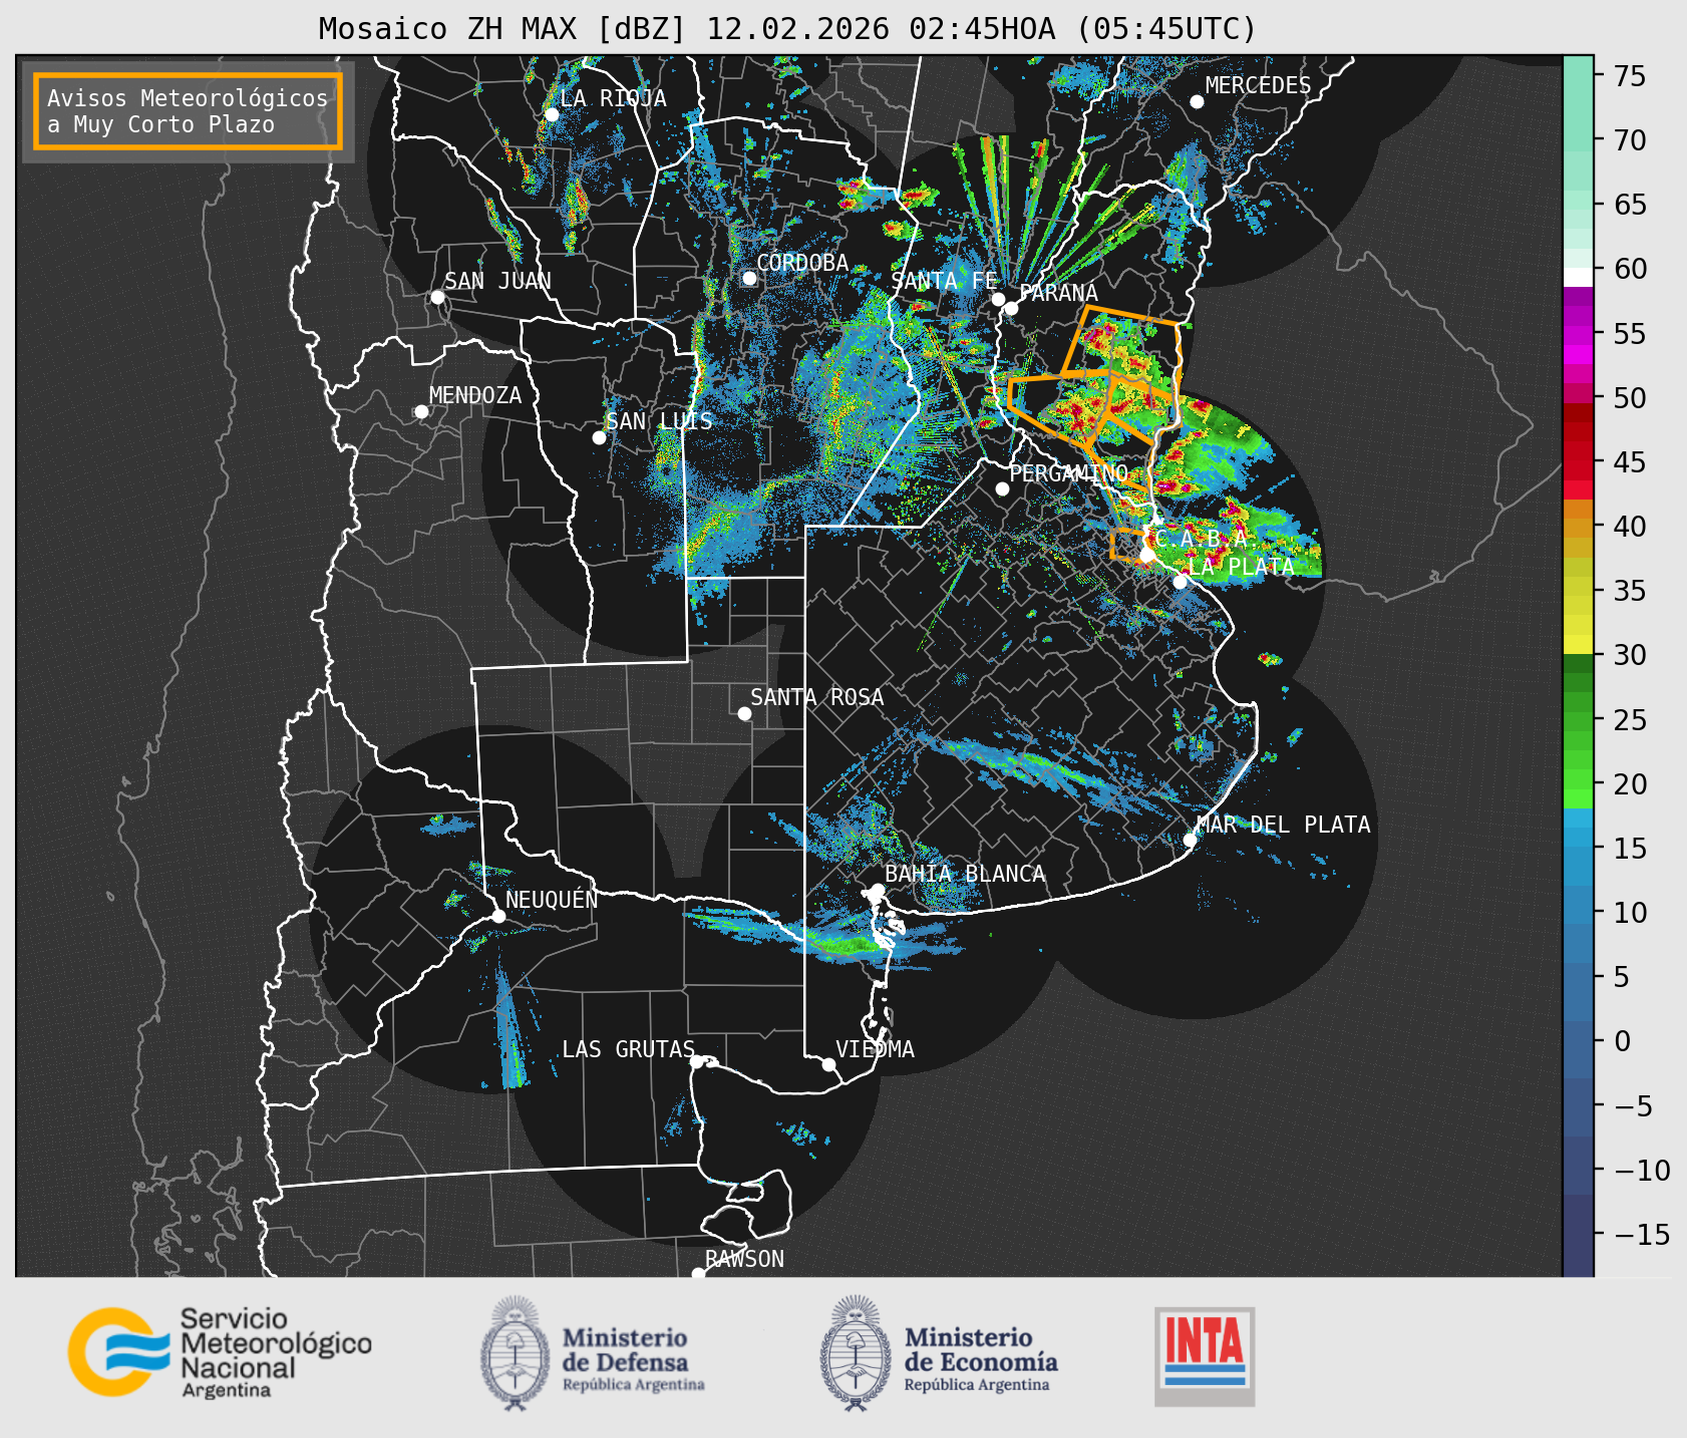1687x1438 pixels.
Task: Click the INTA logo
Action: point(1204,1356)
